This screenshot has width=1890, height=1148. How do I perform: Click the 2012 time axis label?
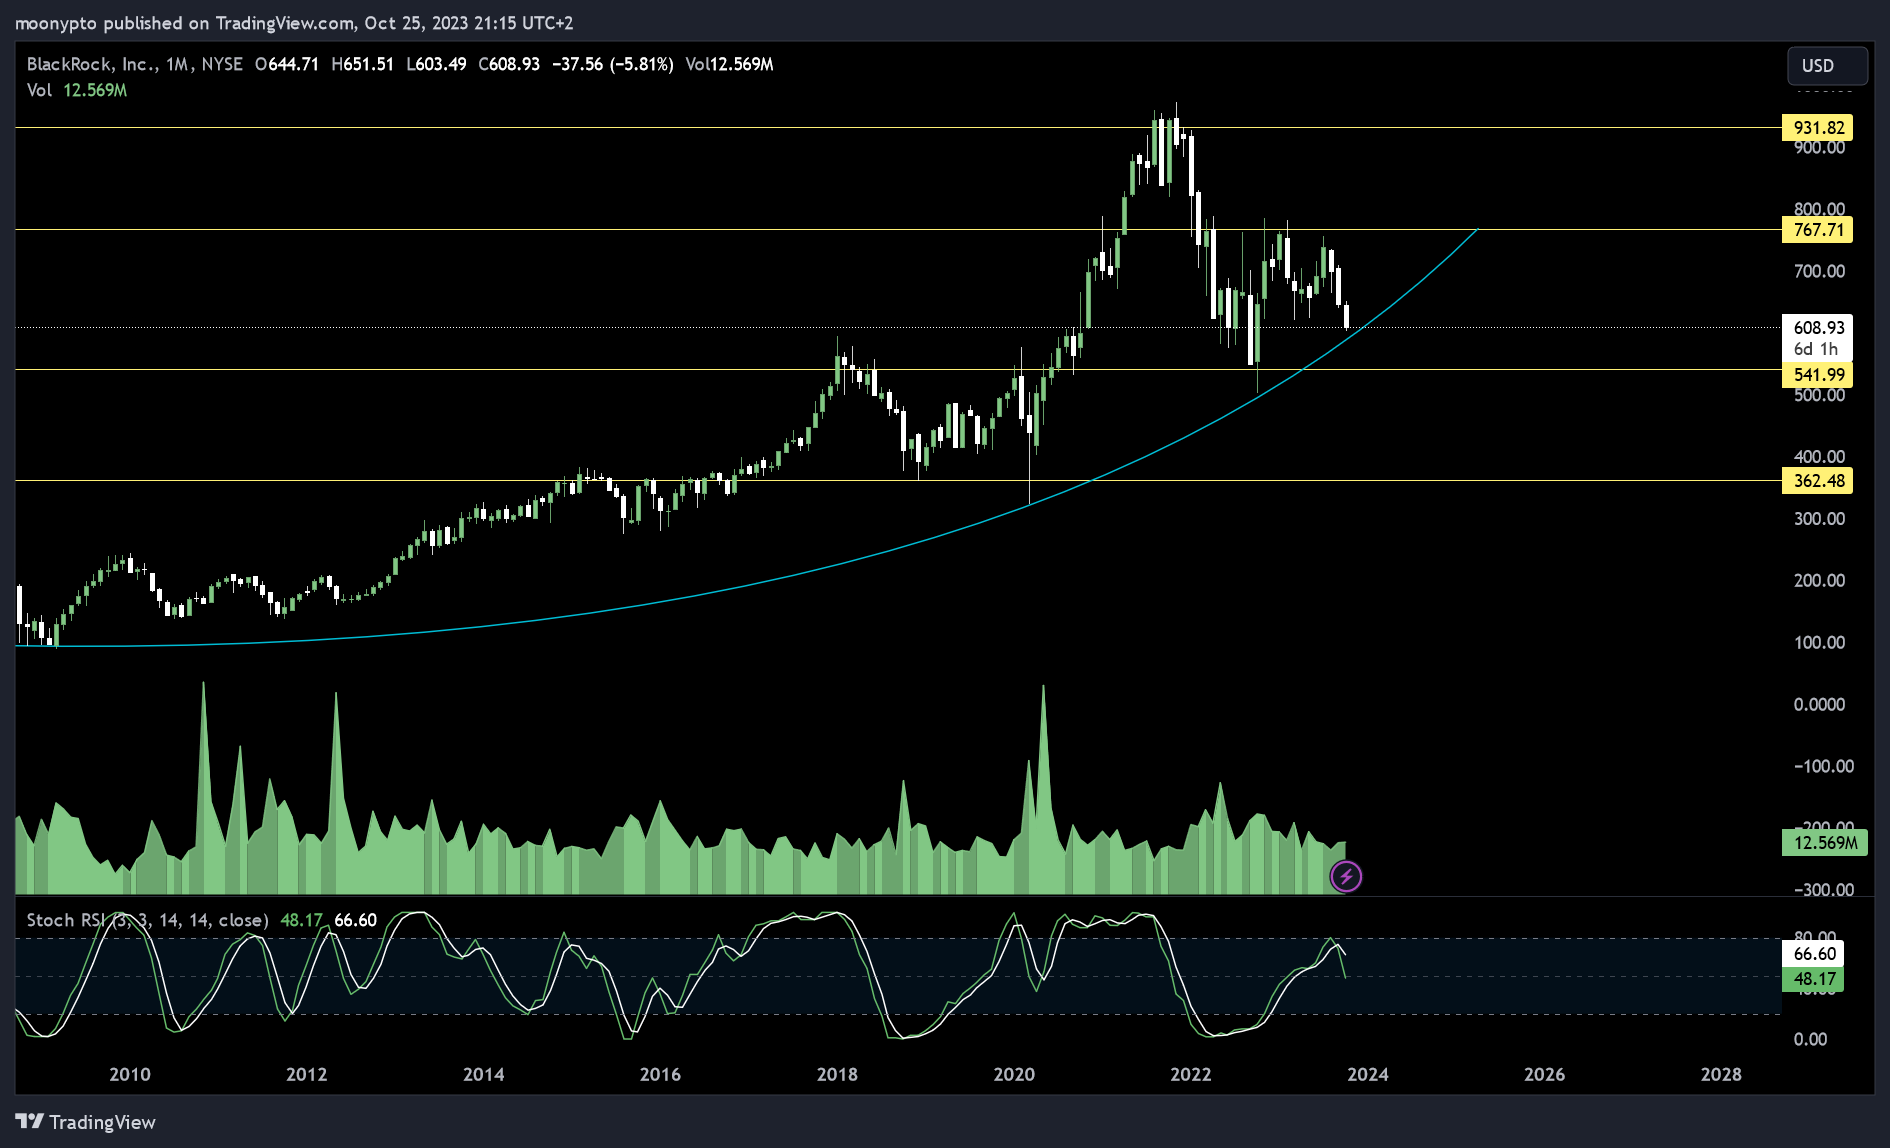(307, 1075)
